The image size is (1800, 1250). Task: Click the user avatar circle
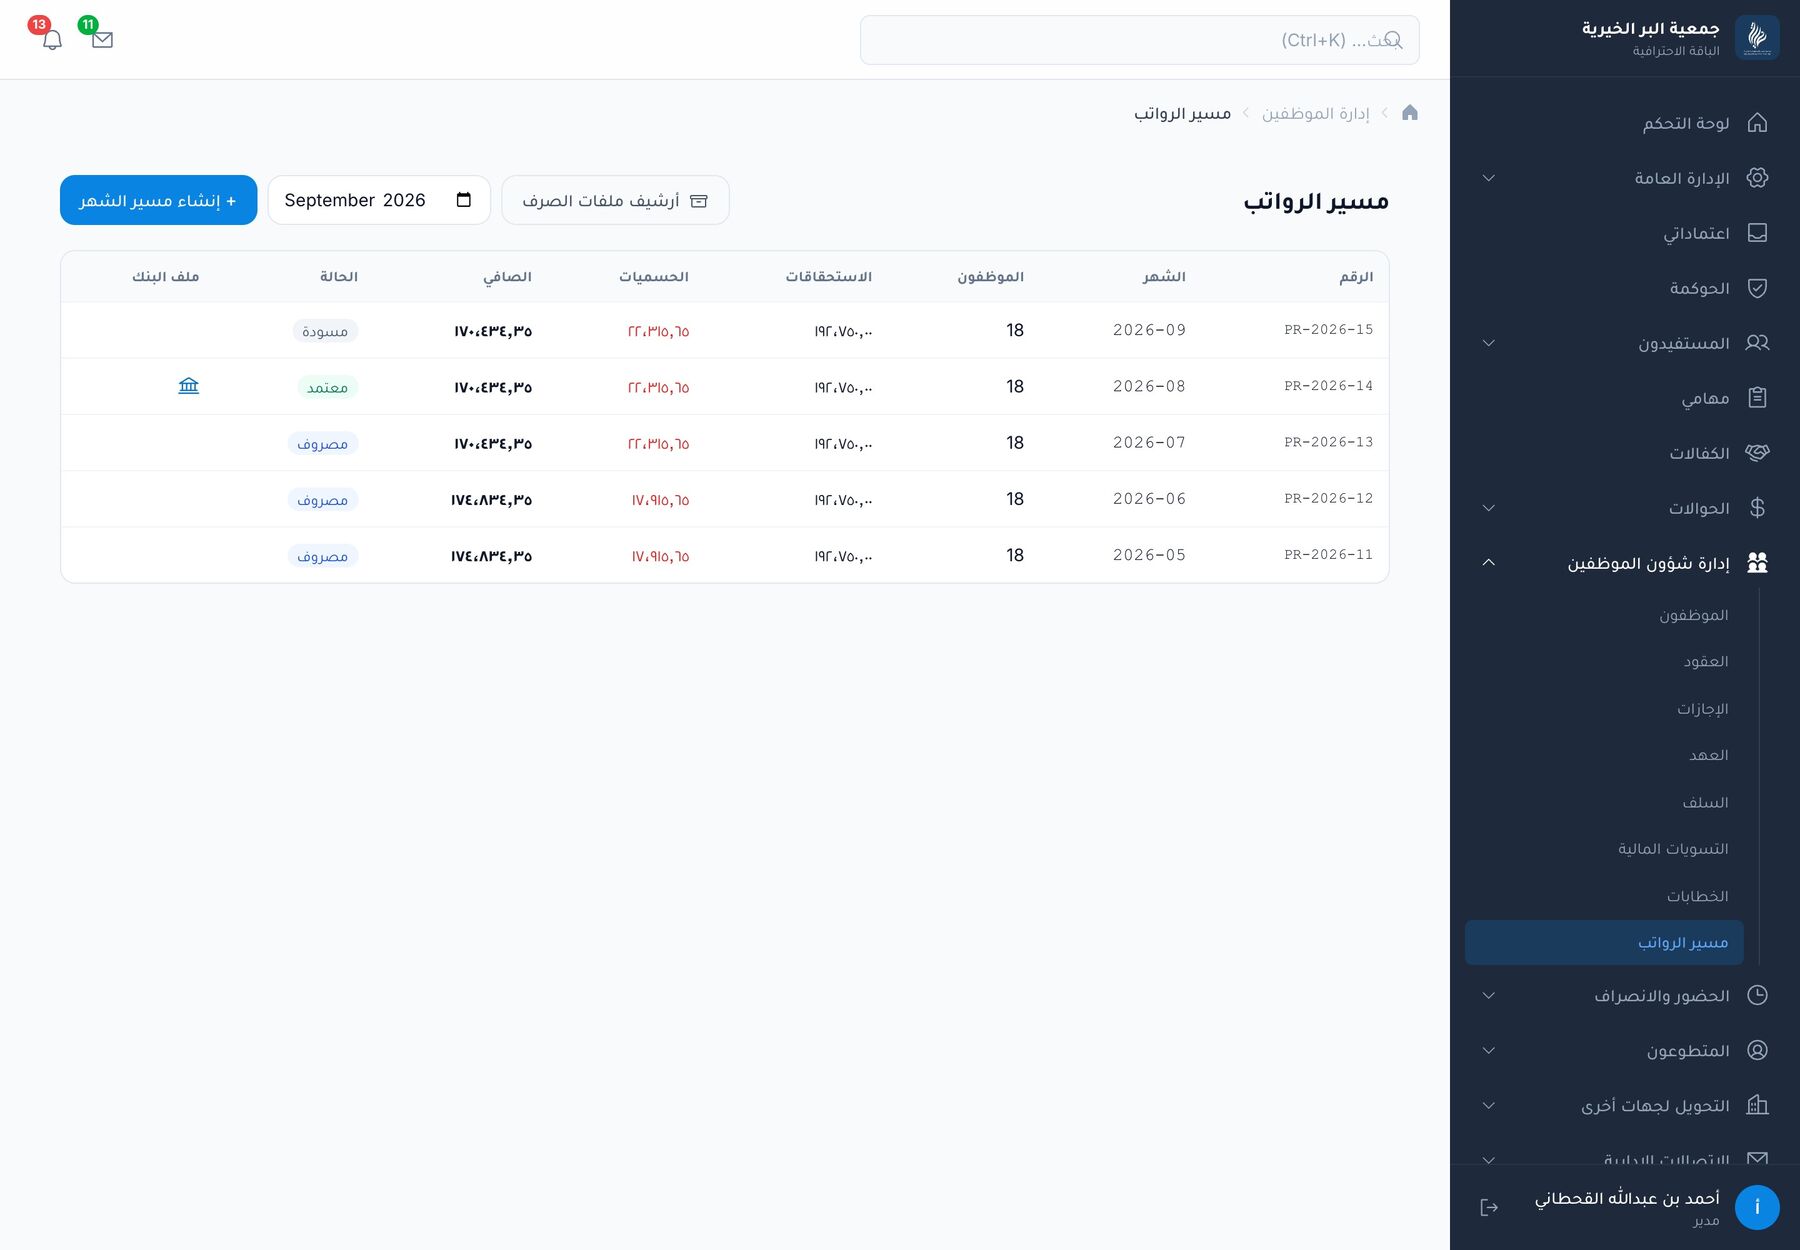pos(1757,1207)
